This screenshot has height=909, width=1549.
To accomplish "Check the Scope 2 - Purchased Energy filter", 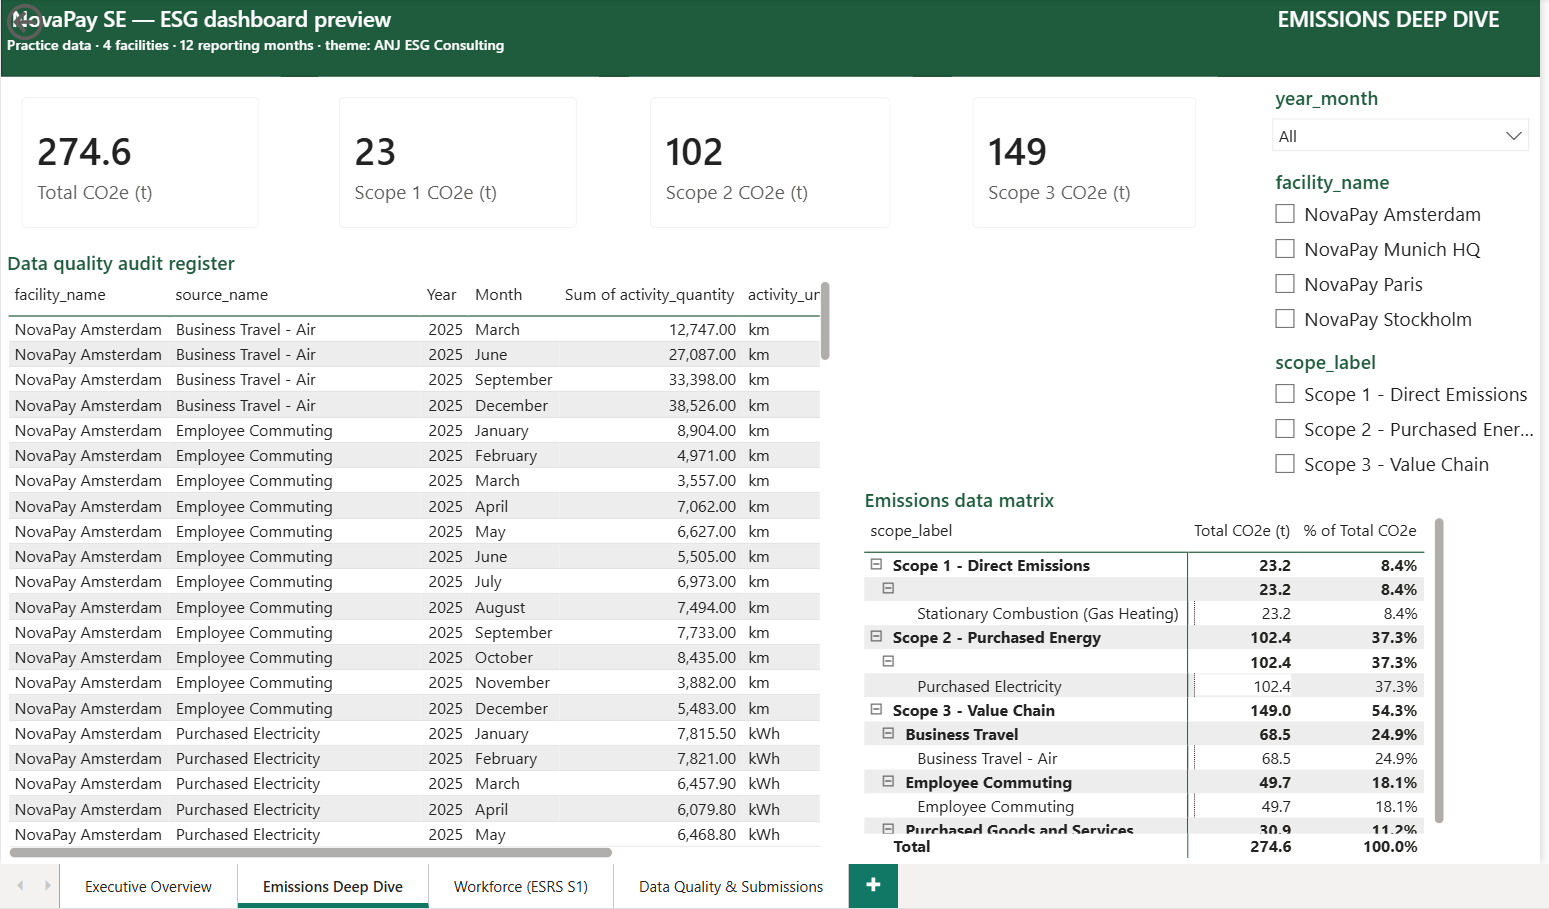I will pyautogui.click(x=1285, y=429).
